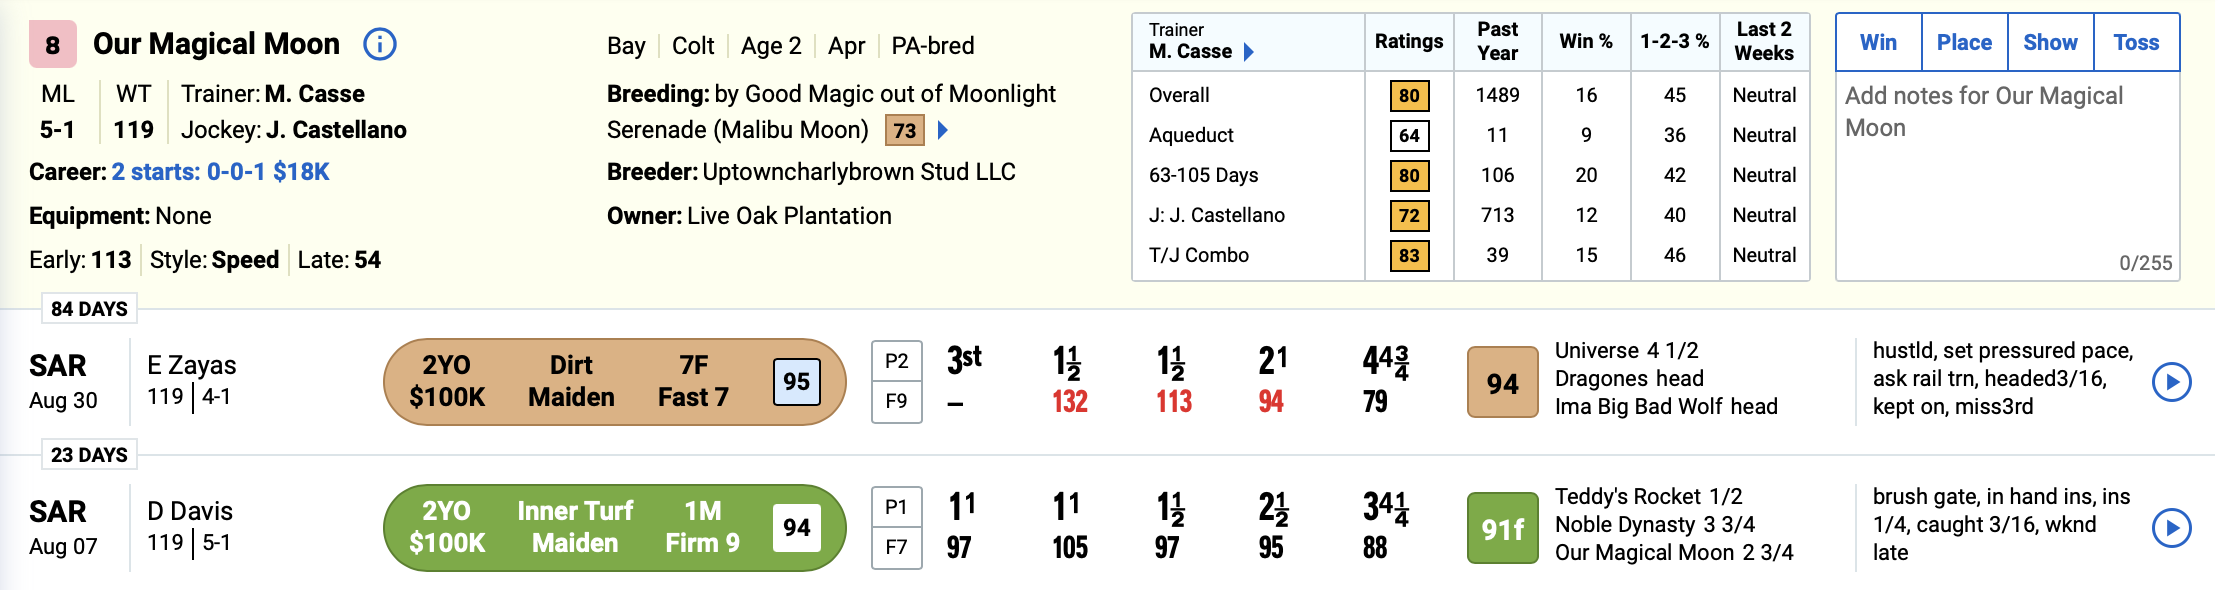The image size is (2218, 590).
Task: Click the Malibu Moon 73 sire rating
Action: click(x=905, y=130)
